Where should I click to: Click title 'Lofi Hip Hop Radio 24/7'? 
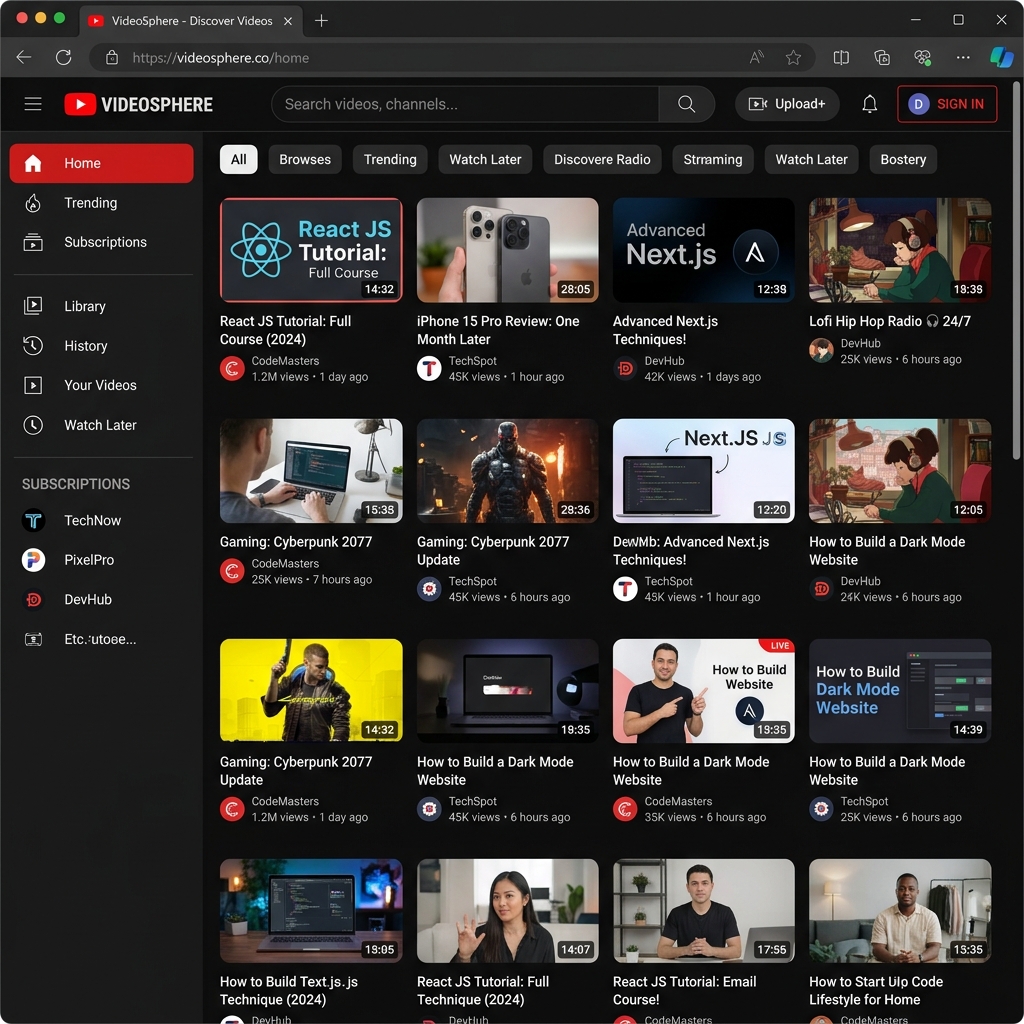[x=889, y=321]
